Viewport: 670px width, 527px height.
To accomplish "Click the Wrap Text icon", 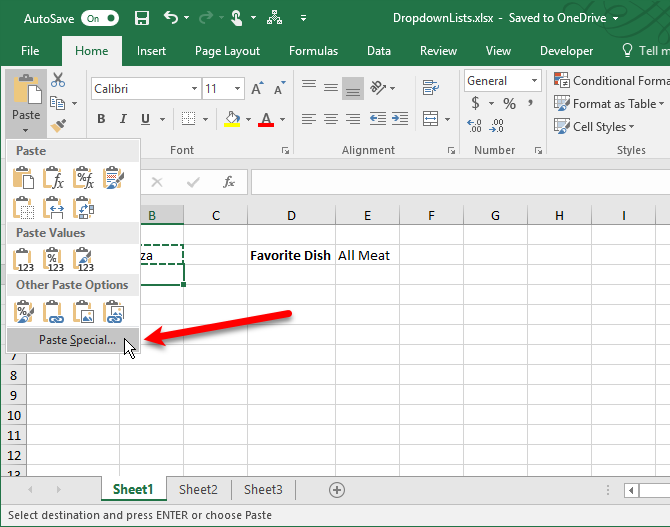I will click(431, 88).
